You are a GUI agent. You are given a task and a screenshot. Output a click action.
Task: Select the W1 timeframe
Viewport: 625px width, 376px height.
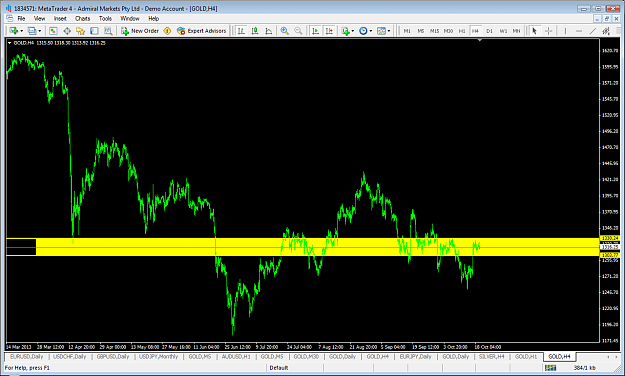[503, 31]
